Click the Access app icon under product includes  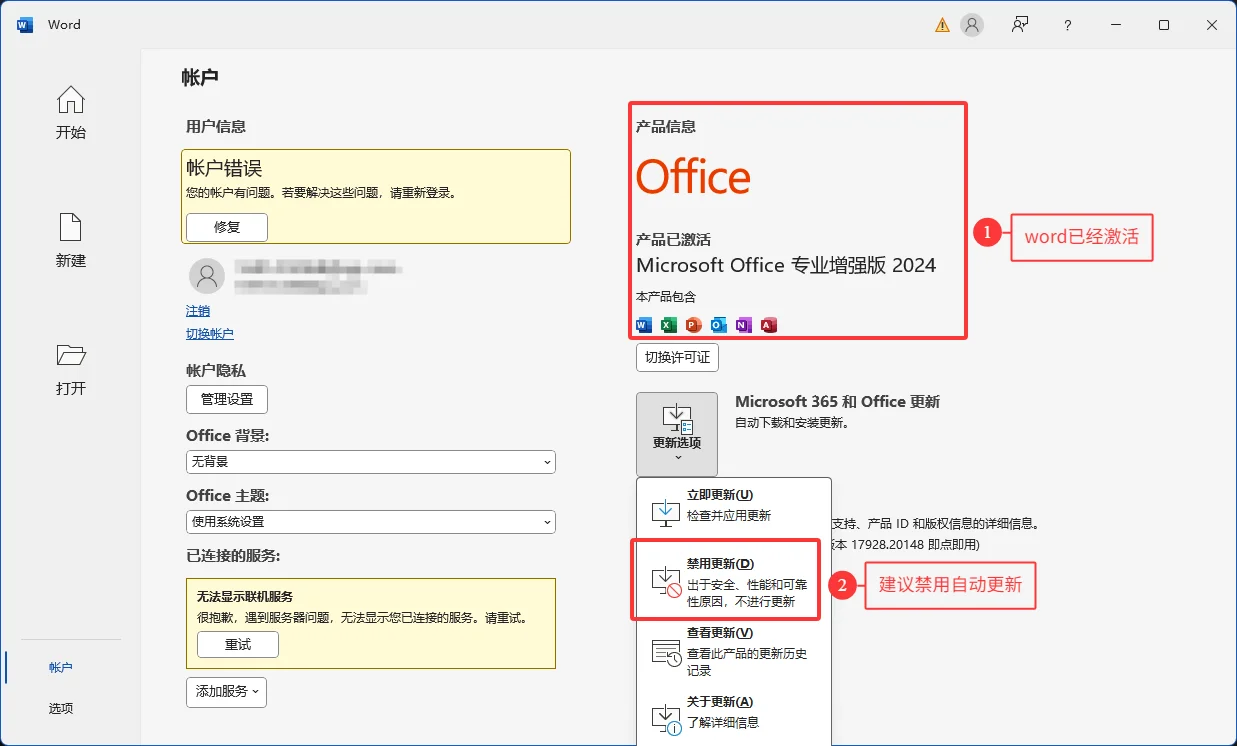click(x=769, y=325)
